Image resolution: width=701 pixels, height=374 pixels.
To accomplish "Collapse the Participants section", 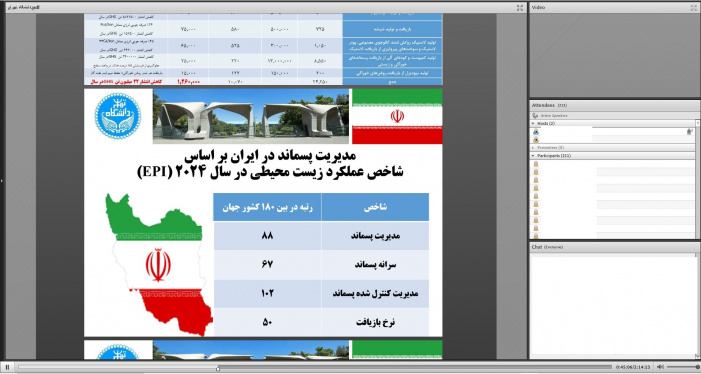I will 533,155.
